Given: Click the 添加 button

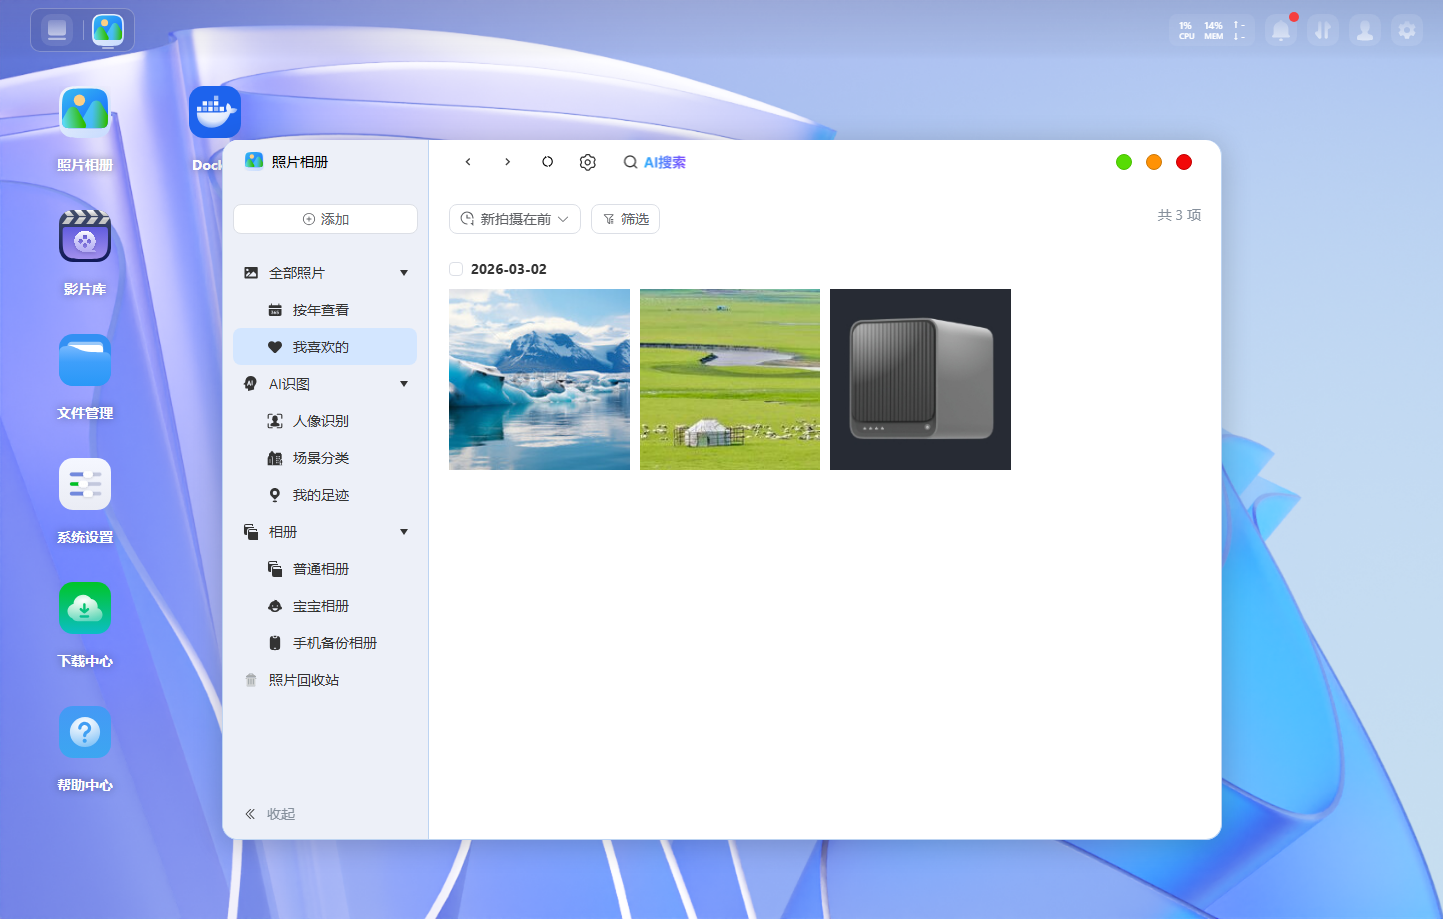Looking at the screenshot, I should [325, 219].
